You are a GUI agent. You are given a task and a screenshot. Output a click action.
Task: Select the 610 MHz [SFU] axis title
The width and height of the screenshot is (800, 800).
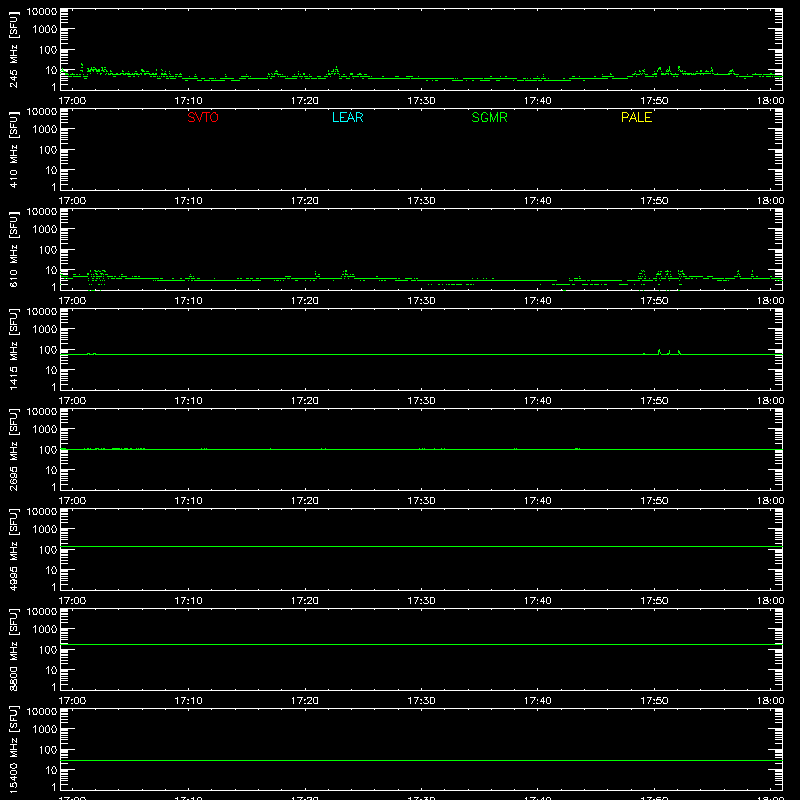pos(14,249)
